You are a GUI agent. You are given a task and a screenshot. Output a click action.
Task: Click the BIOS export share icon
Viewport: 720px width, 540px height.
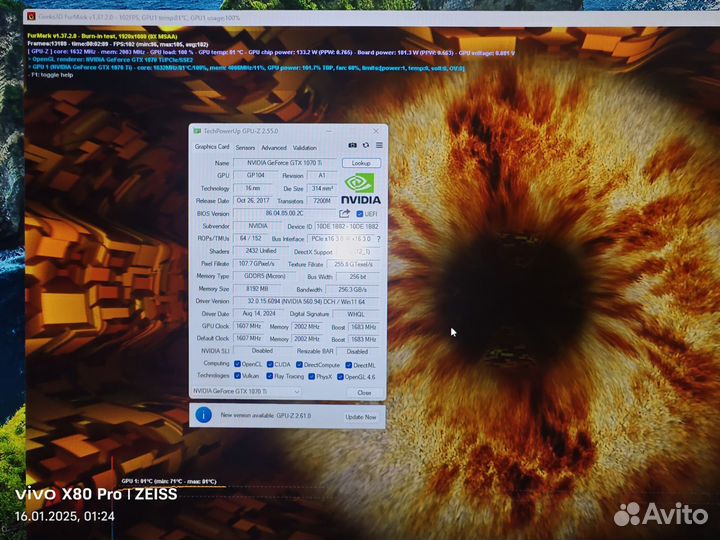pyautogui.click(x=344, y=214)
